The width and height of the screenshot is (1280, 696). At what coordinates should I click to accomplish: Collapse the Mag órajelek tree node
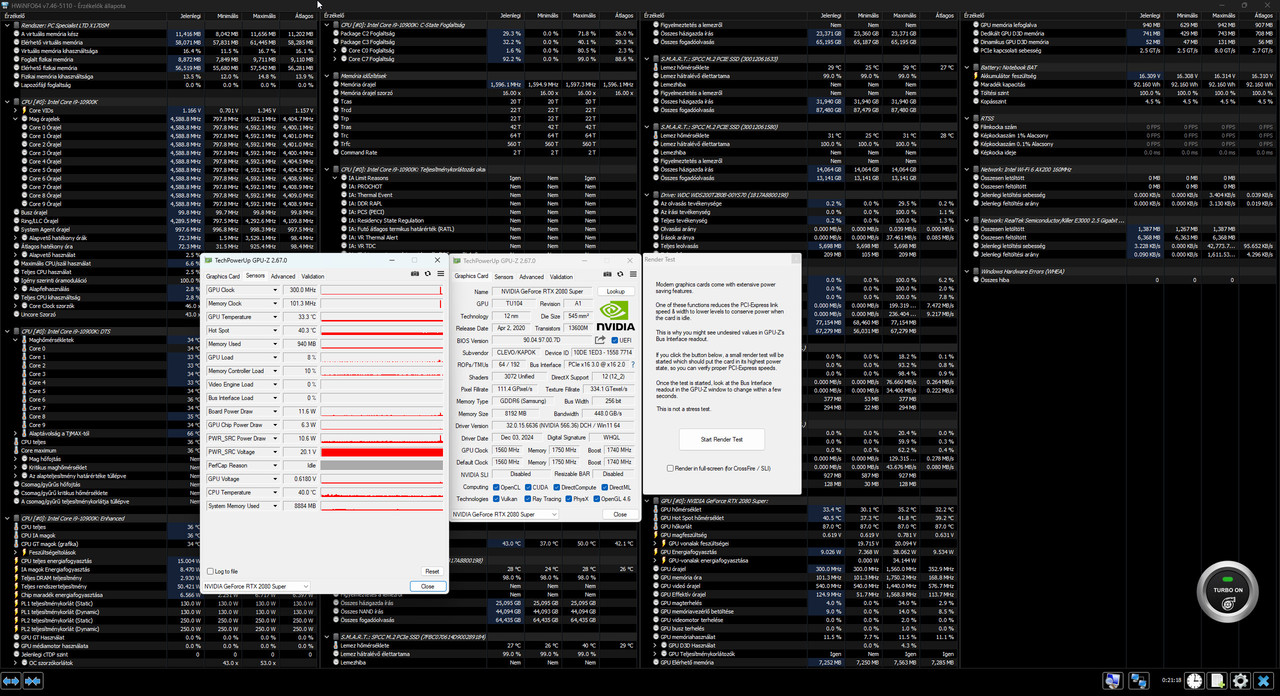(17, 118)
